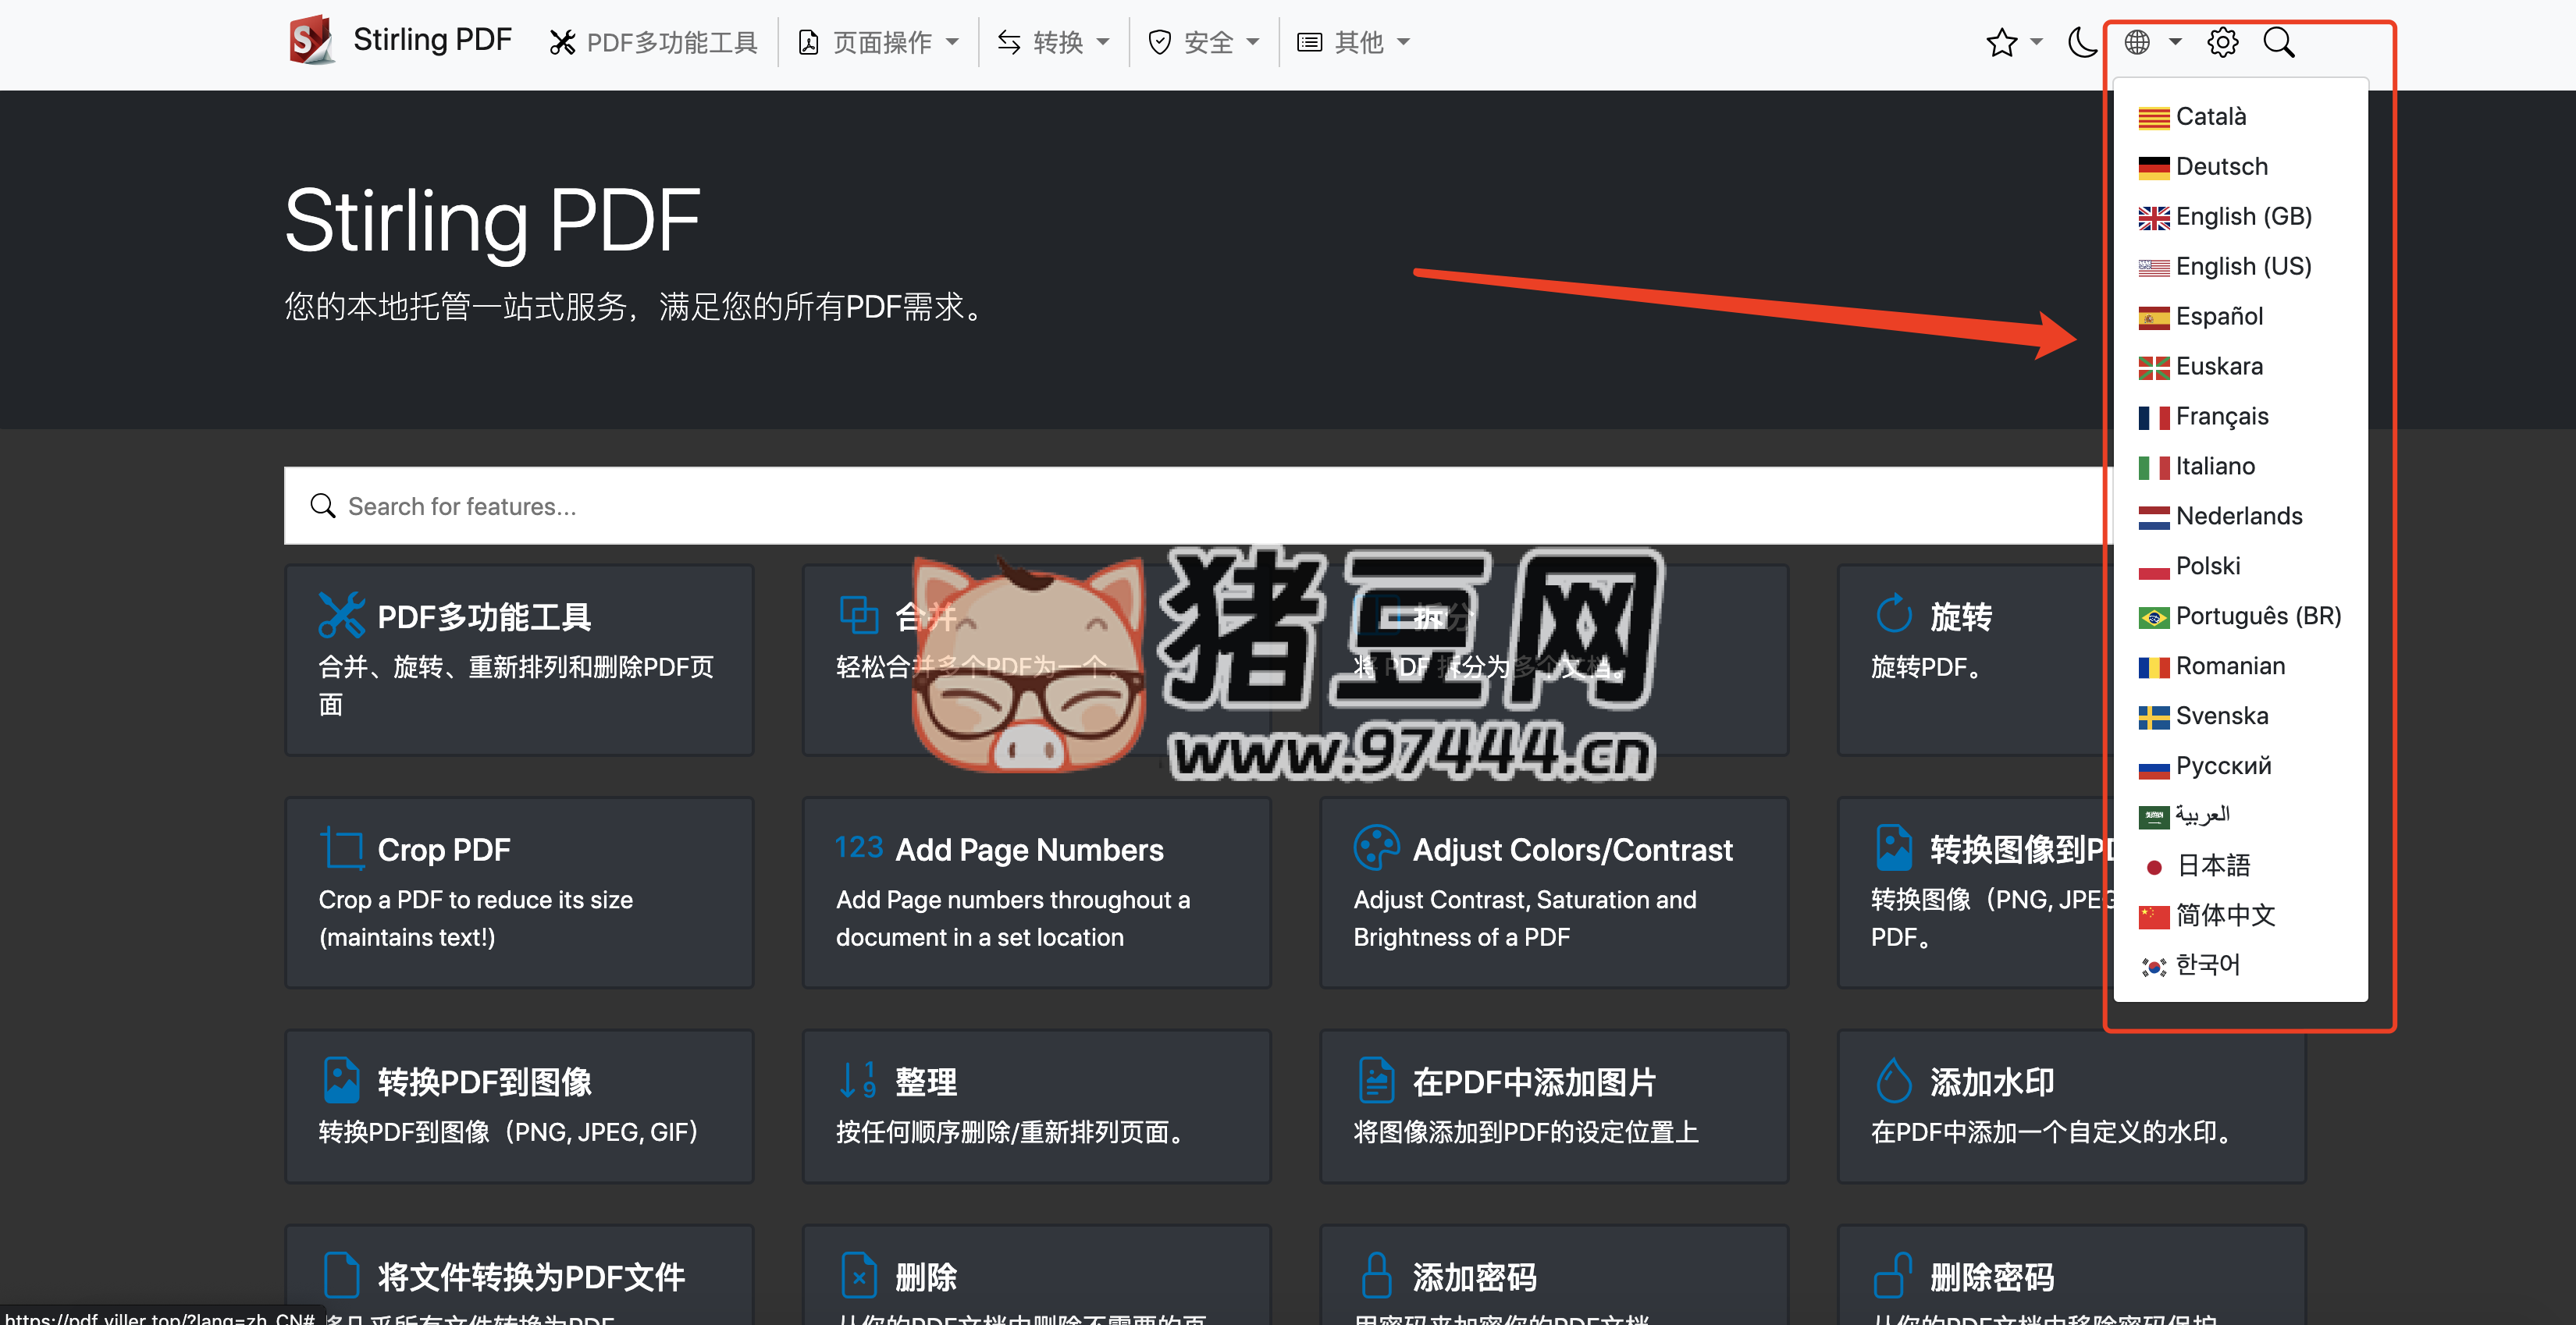Click the navbar search magnifier icon

pos(2279,42)
